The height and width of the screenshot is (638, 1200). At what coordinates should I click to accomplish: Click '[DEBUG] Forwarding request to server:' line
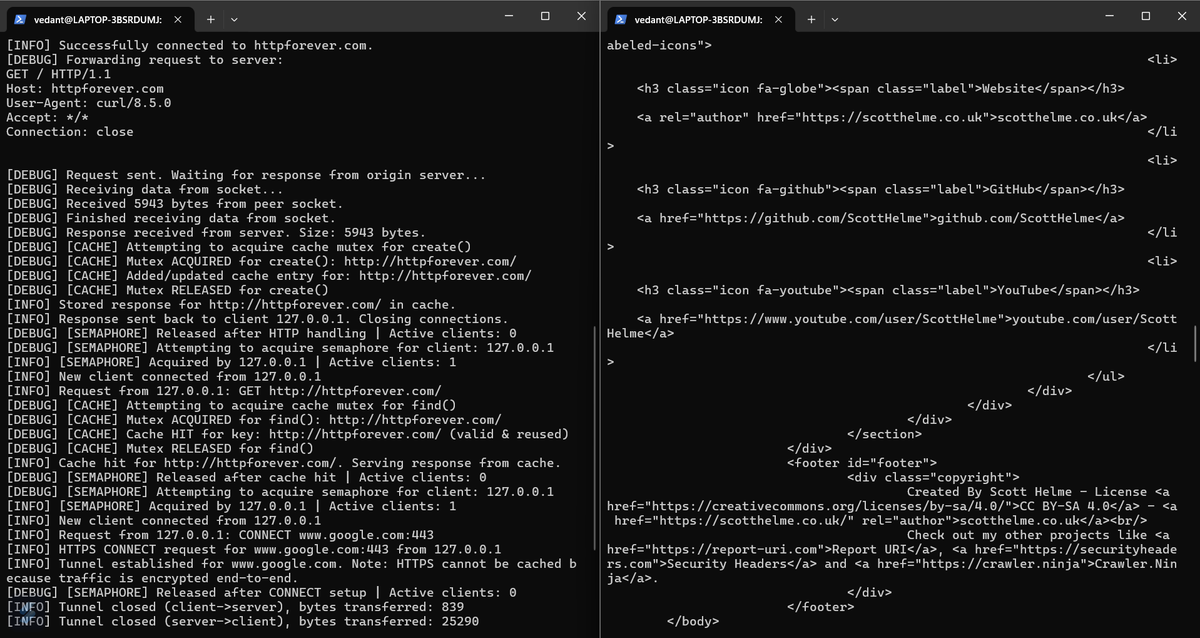(145, 60)
